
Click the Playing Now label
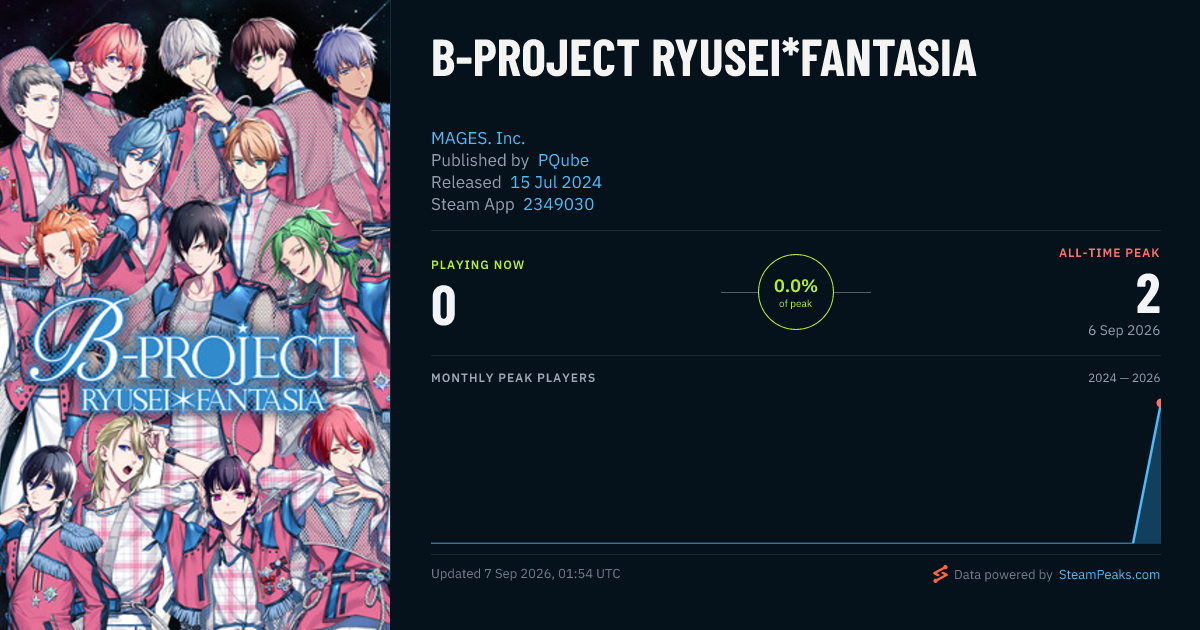coord(478,265)
